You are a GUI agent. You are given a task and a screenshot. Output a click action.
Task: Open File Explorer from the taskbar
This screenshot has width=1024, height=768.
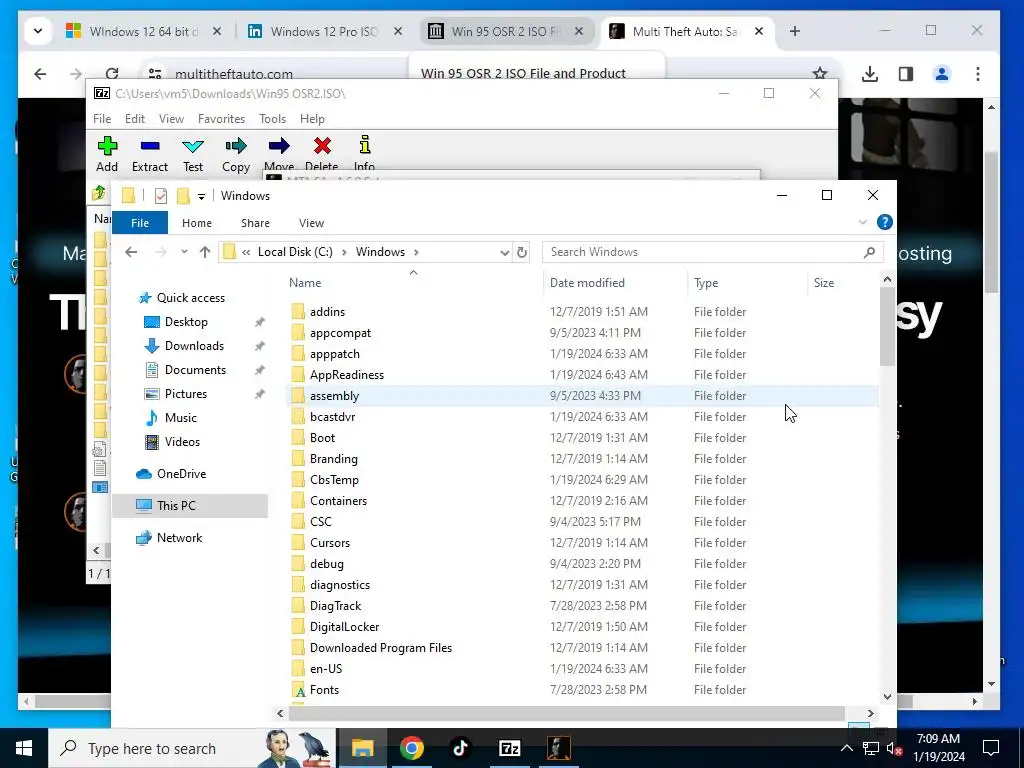click(x=362, y=748)
